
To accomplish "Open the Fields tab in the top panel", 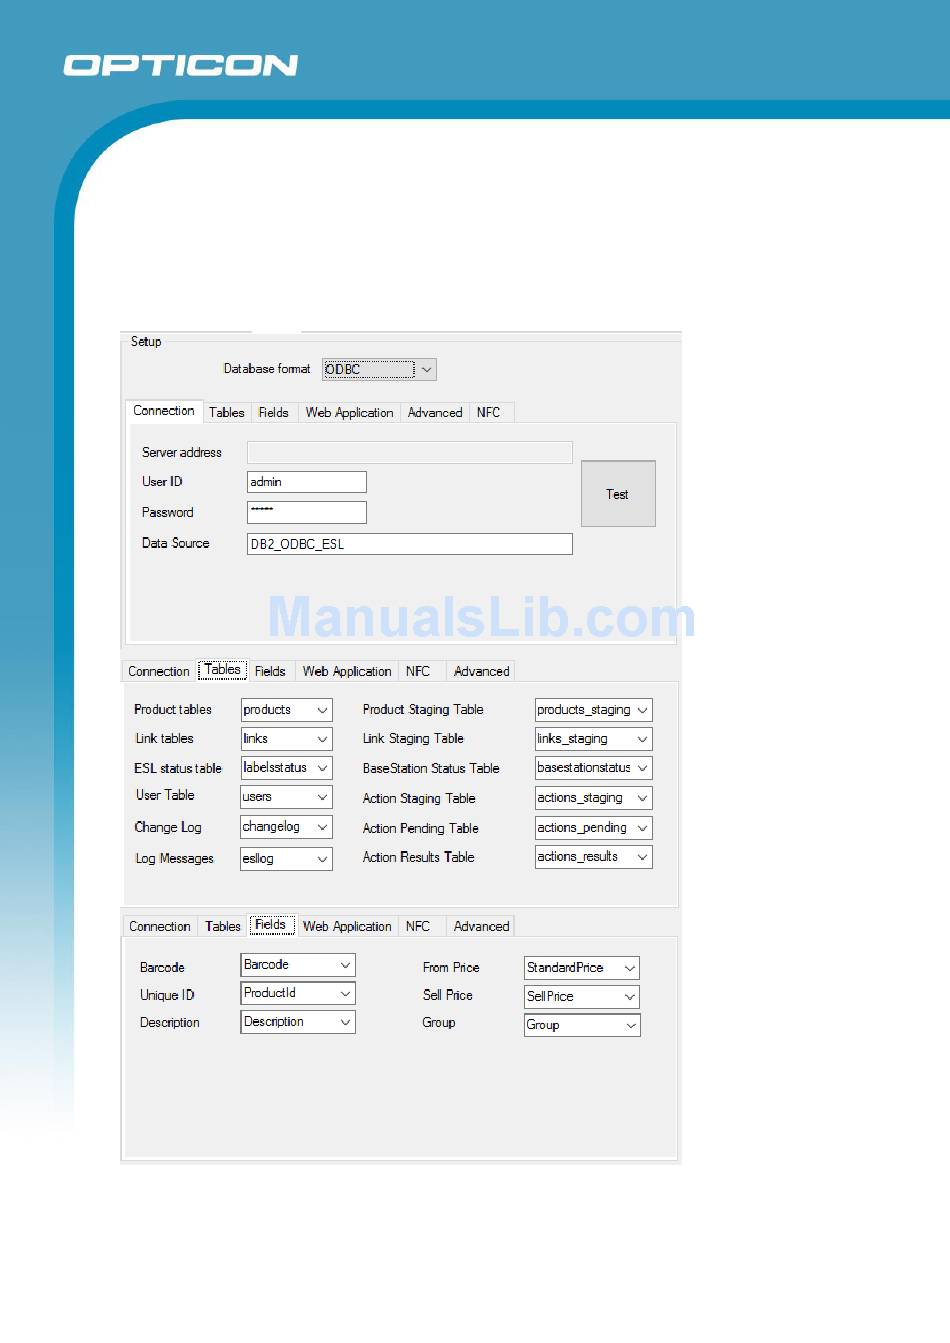I will [273, 412].
